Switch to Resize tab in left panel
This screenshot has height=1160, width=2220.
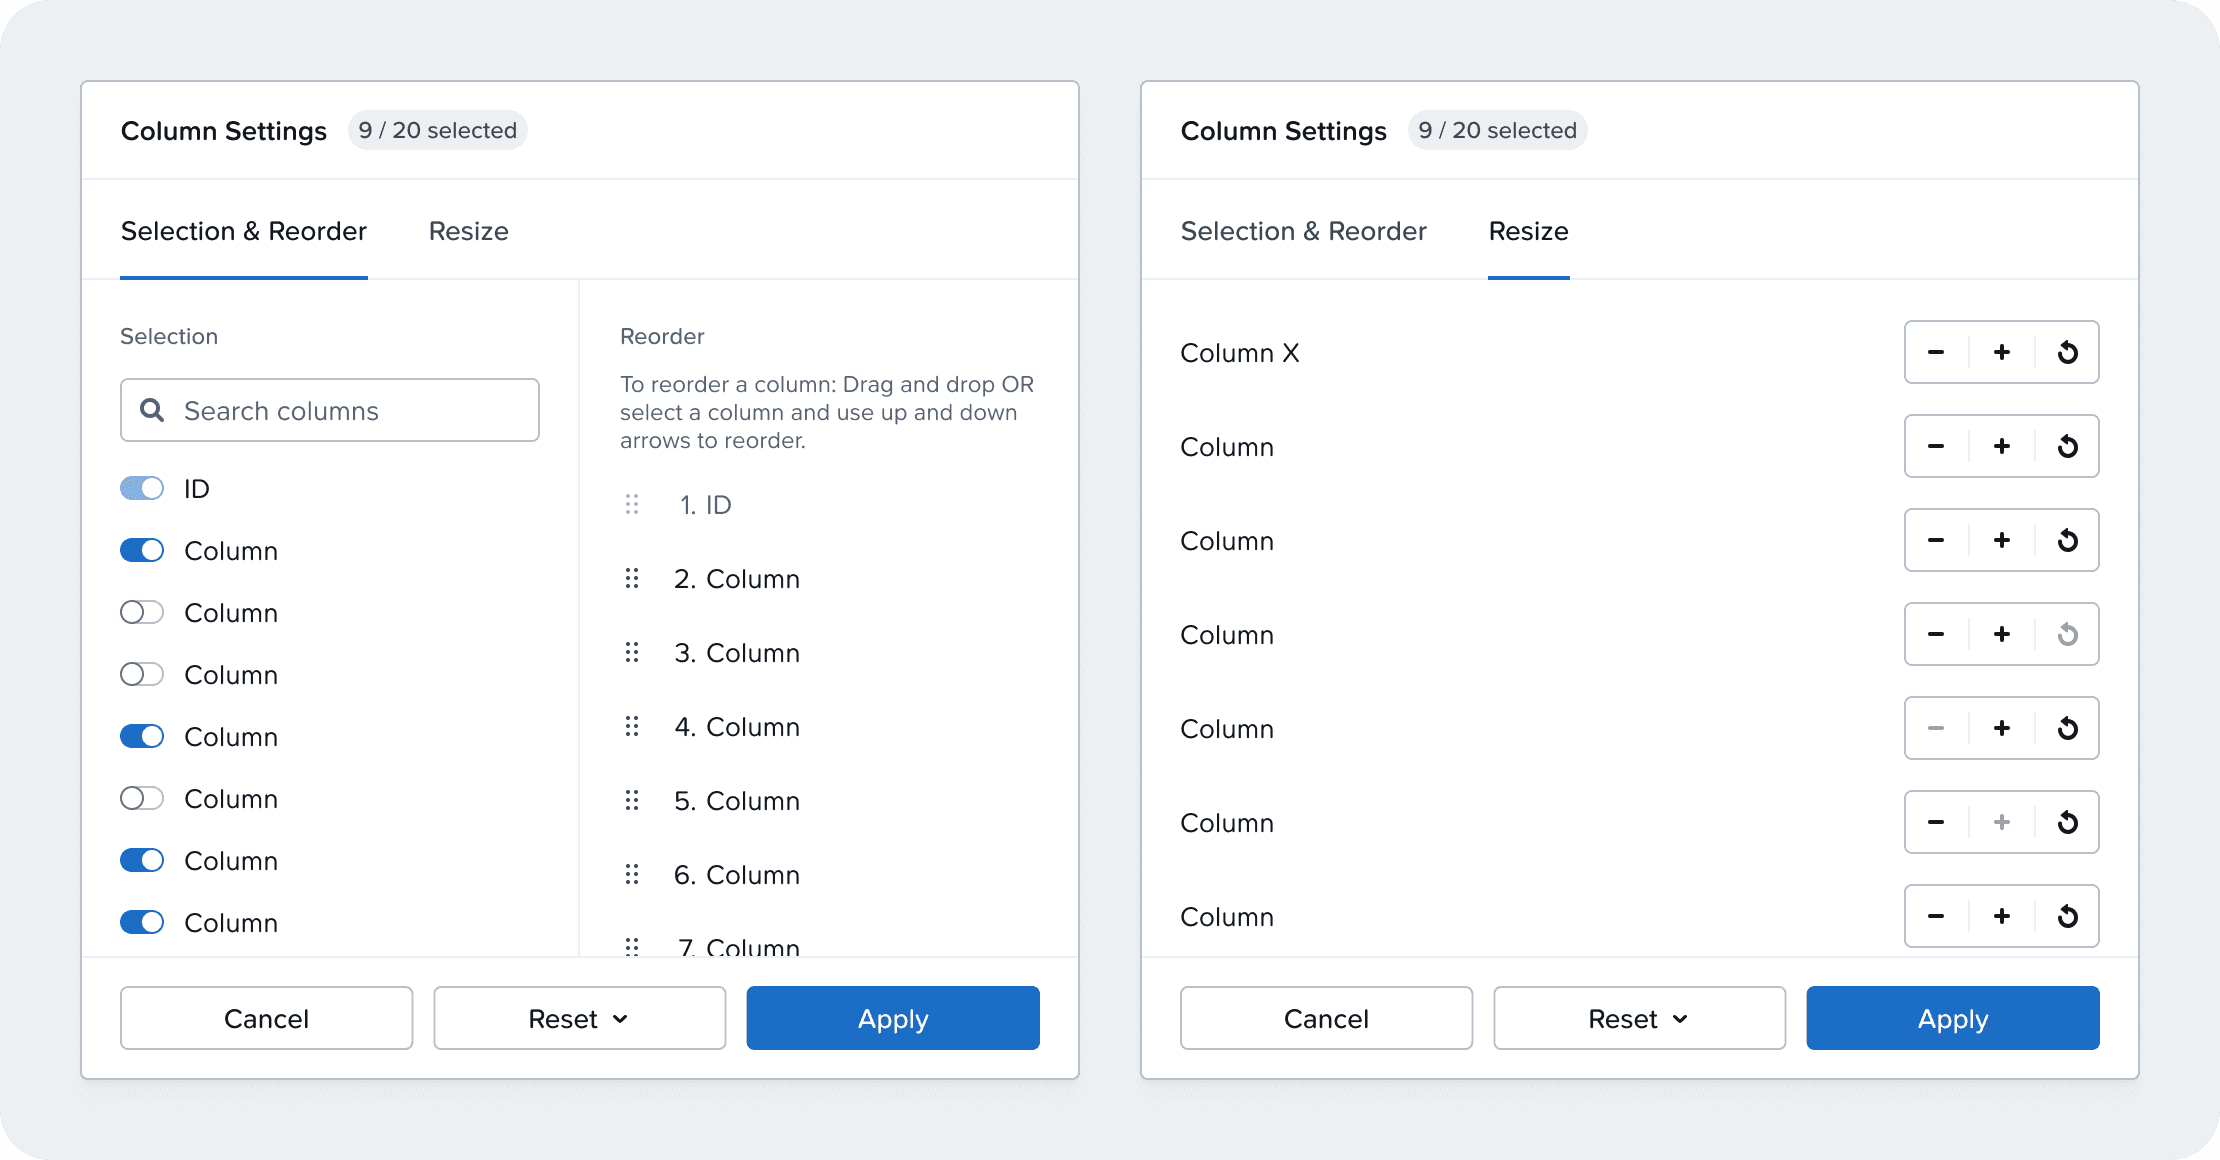469,231
